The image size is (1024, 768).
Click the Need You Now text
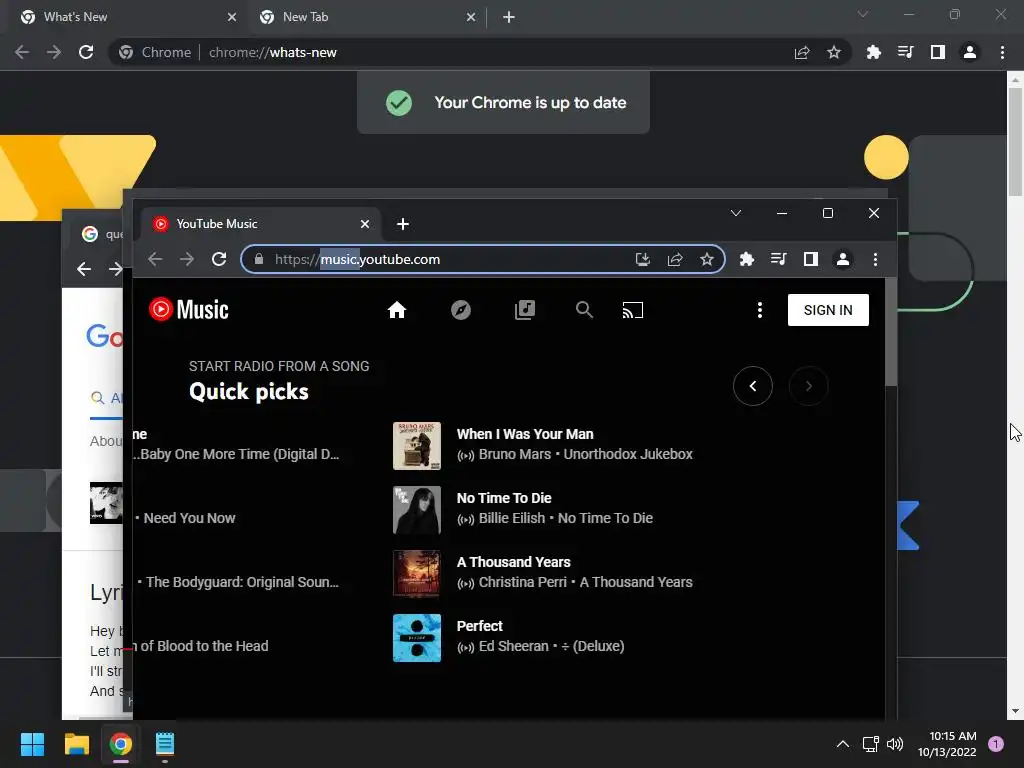pos(189,519)
